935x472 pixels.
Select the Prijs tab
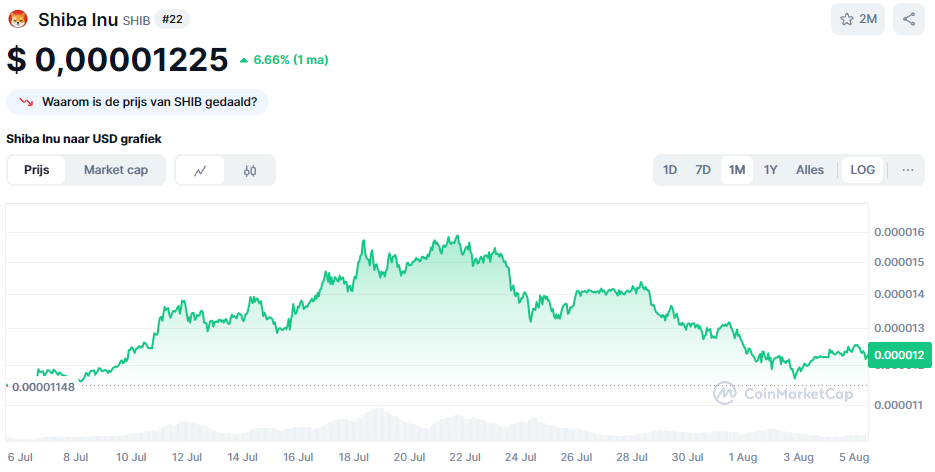(36, 170)
